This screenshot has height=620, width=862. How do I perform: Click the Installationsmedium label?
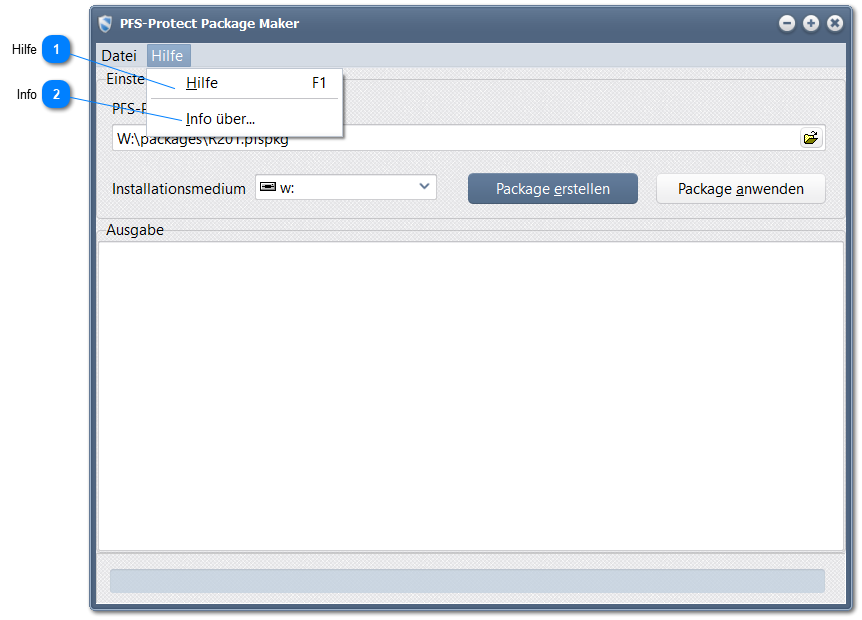(x=179, y=189)
